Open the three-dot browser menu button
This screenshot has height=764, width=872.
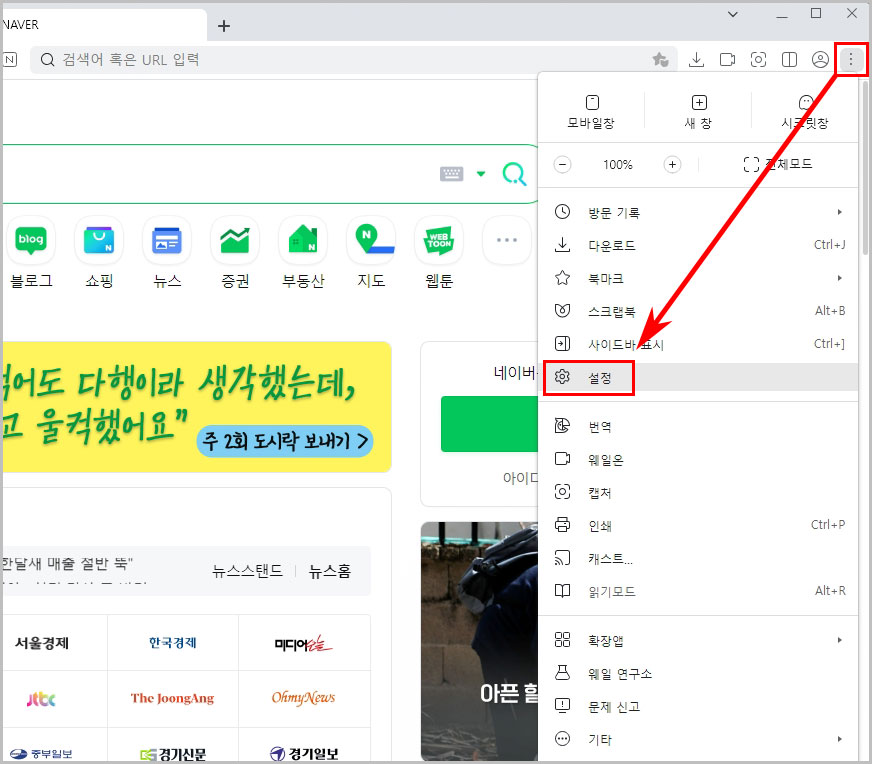pos(850,59)
